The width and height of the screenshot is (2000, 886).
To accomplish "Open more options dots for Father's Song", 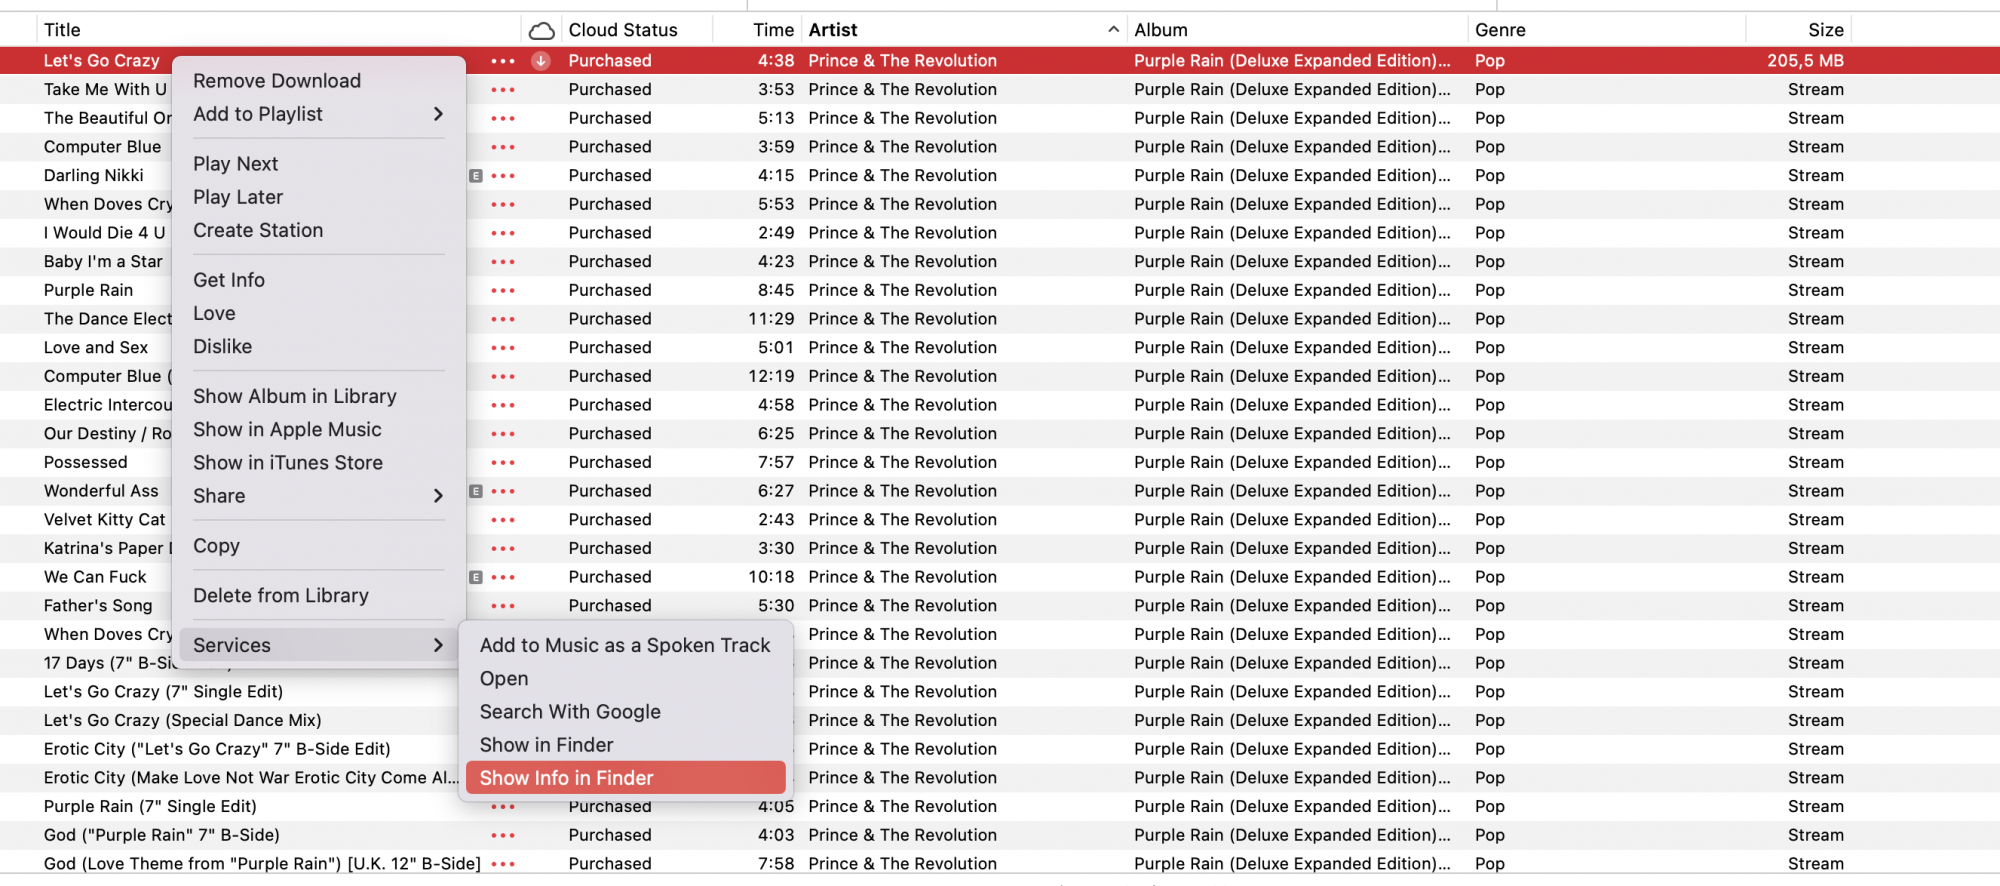I will [x=503, y=606].
